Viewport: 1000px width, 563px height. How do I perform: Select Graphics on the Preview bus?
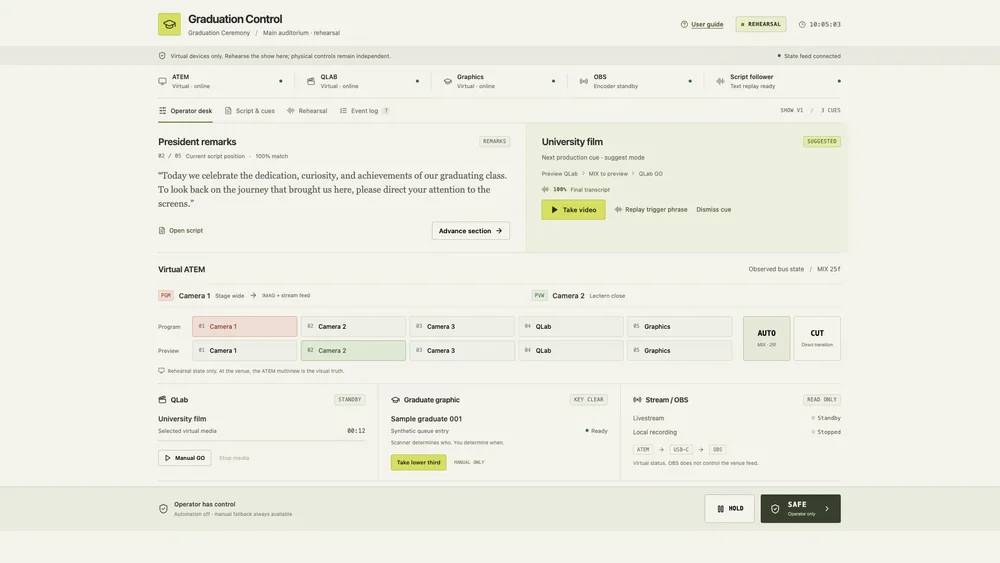679,351
